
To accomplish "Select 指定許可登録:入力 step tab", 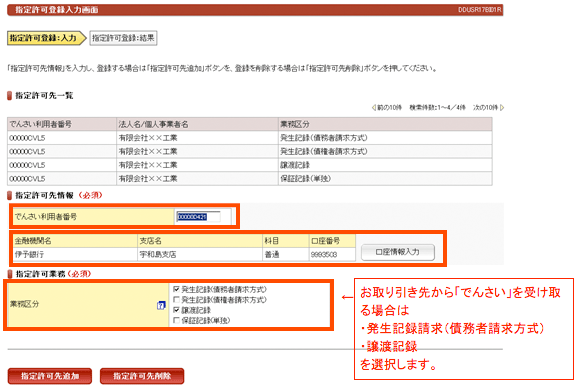I will pyautogui.click(x=46, y=38).
